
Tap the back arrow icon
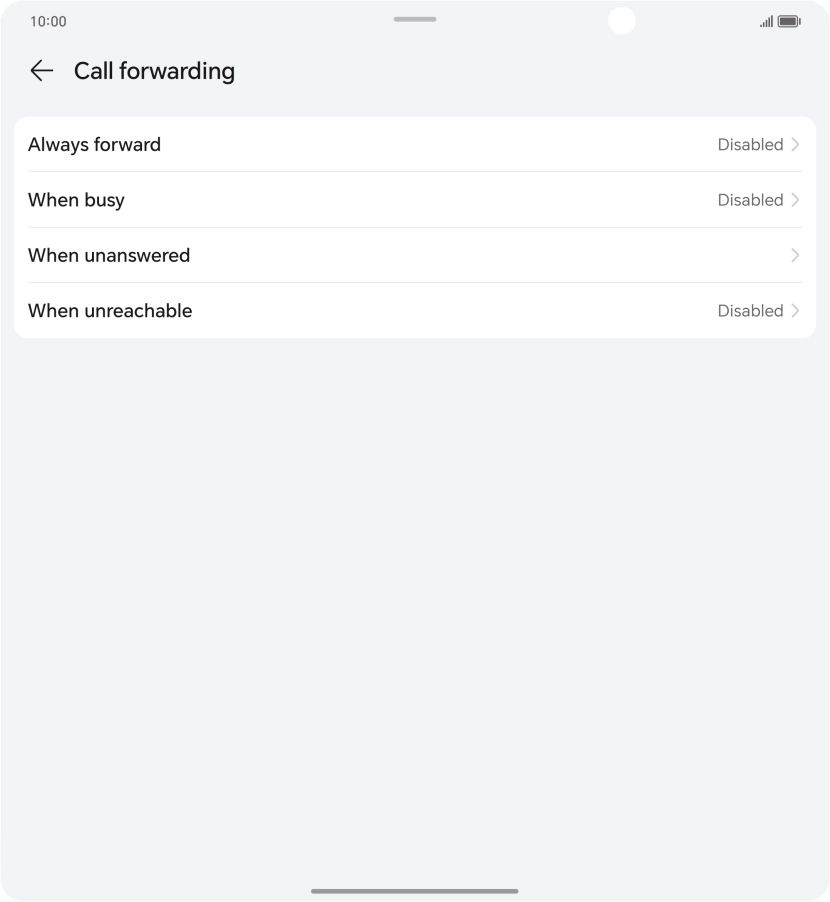pyautogui.click(x=41, y=70)
